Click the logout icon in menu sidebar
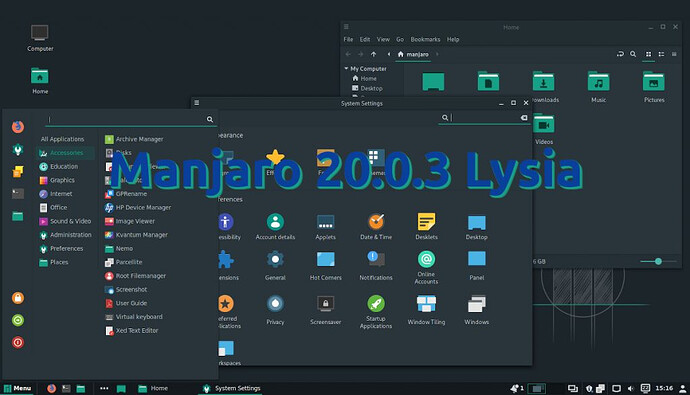 pos(18,320)
